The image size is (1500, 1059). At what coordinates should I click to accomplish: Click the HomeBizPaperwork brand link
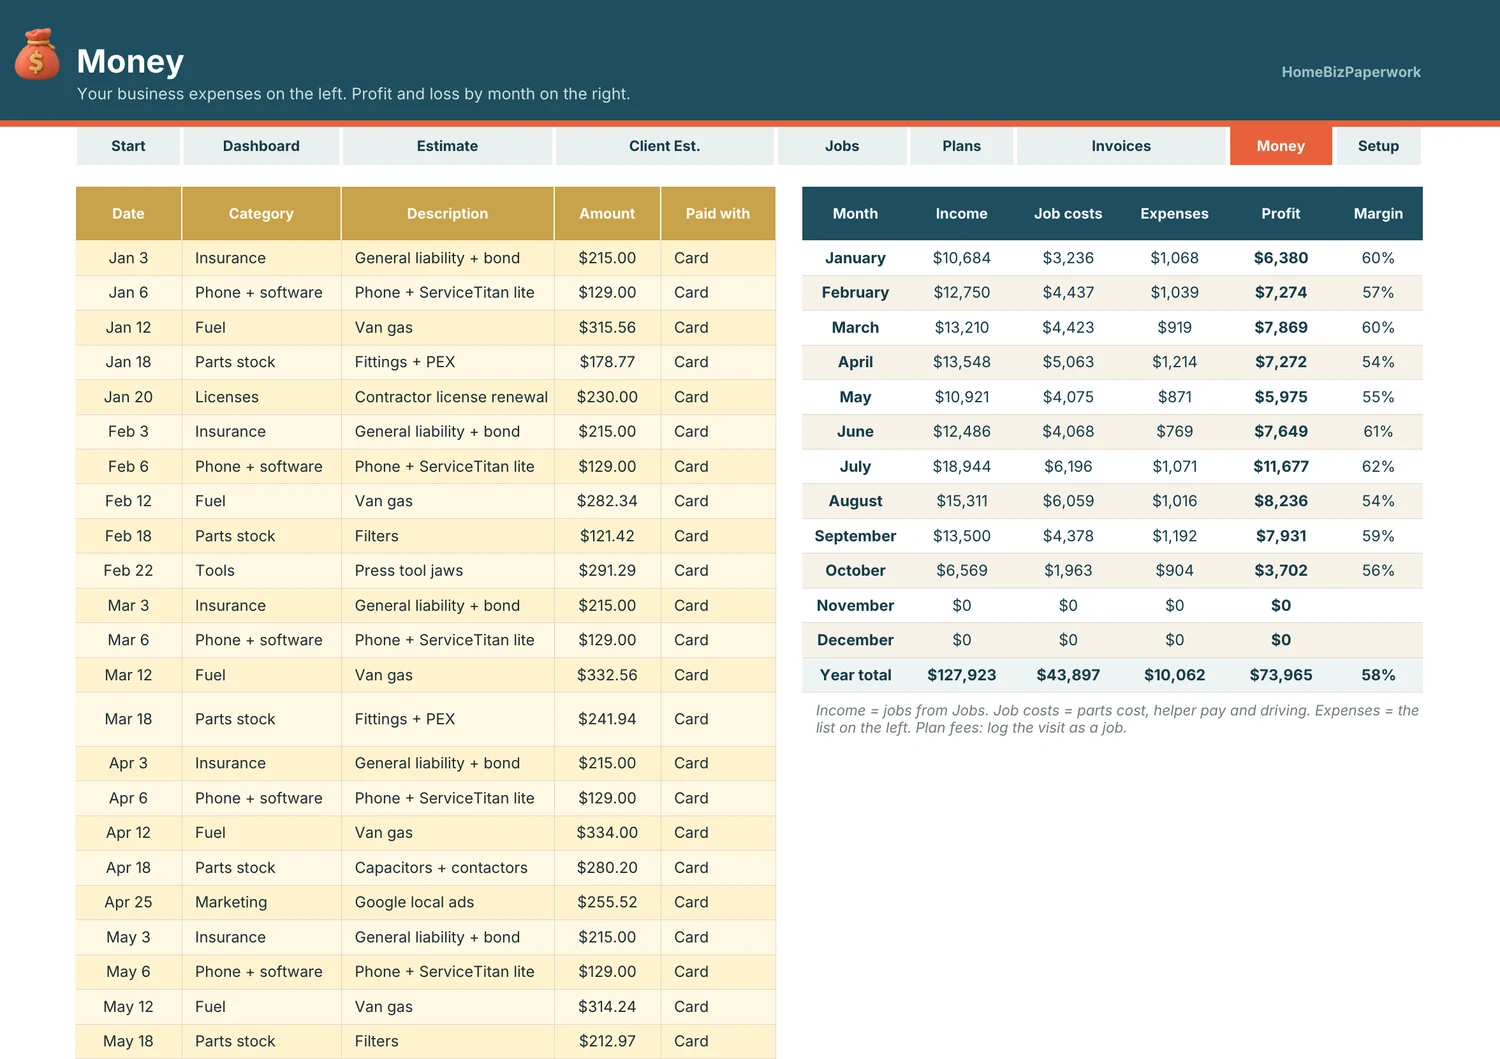[x=1351, y=72]
